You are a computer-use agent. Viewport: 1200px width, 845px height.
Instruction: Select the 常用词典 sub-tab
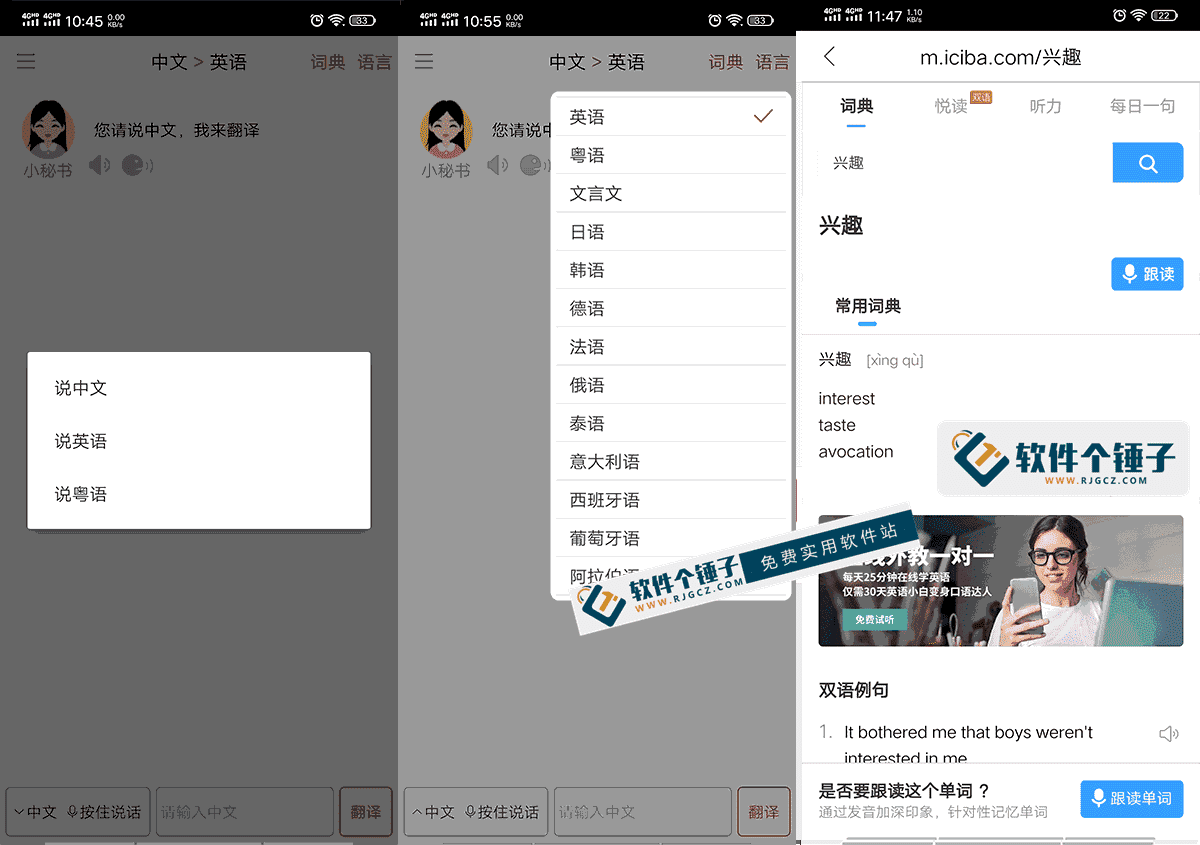(868, 306)
